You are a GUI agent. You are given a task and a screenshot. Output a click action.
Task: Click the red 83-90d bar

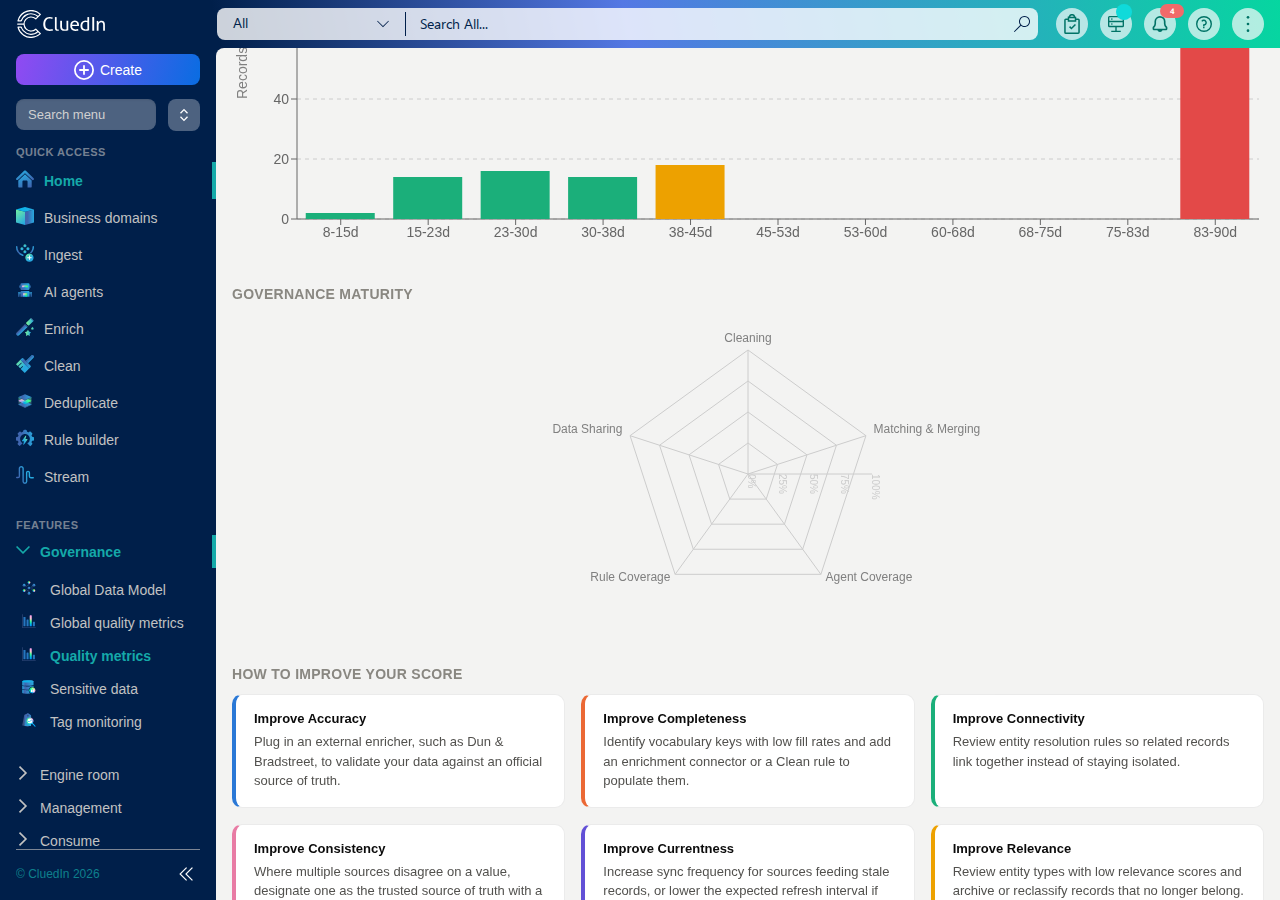coord(1215,133)
